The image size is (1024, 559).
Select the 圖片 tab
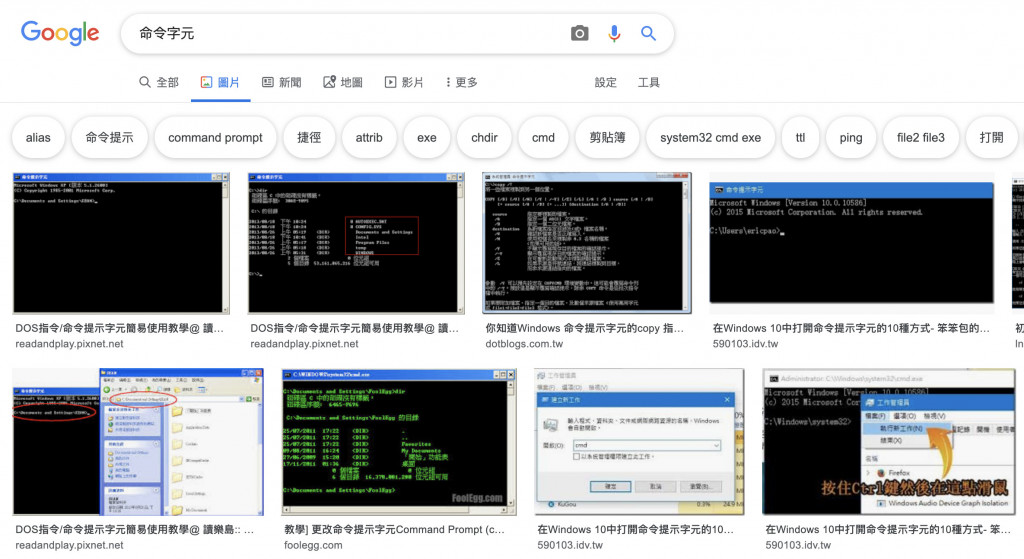pyautogui.click(x=220, y=82)
